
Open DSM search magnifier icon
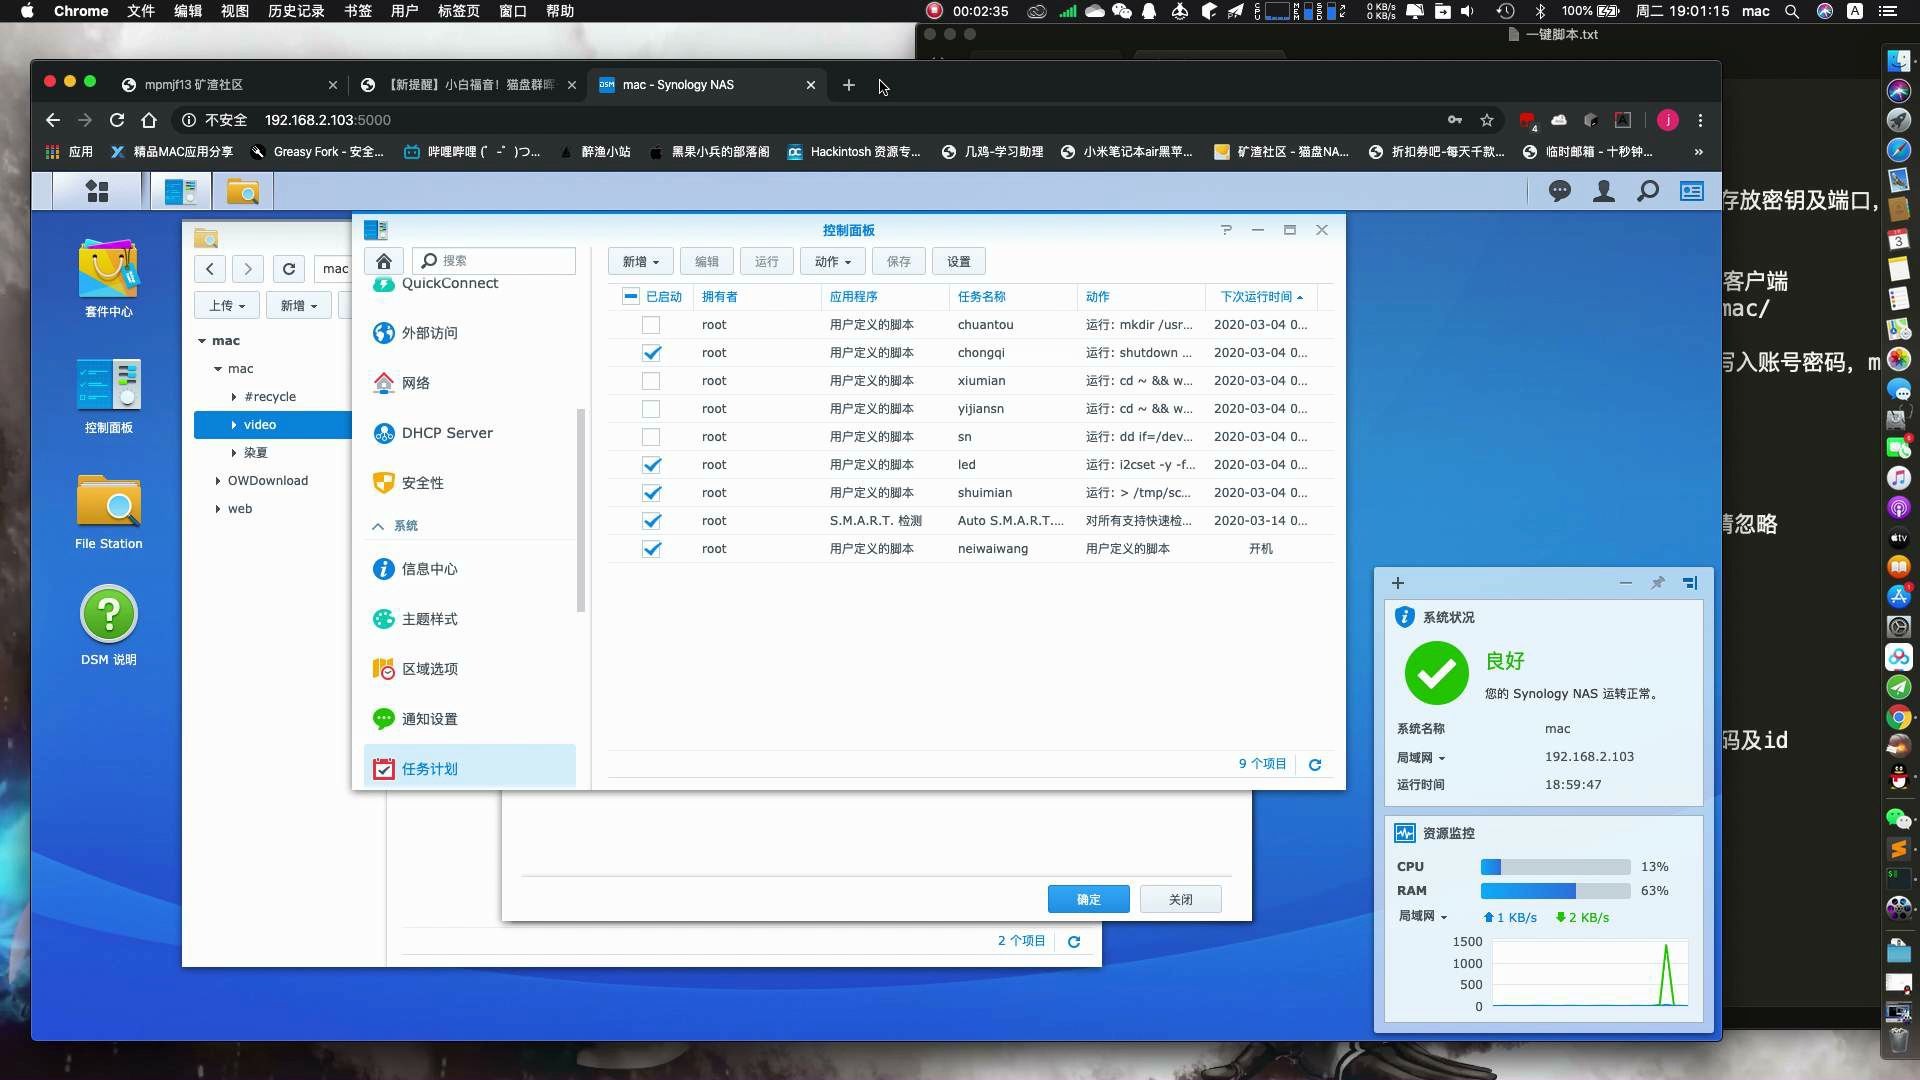coord(1647,190)
